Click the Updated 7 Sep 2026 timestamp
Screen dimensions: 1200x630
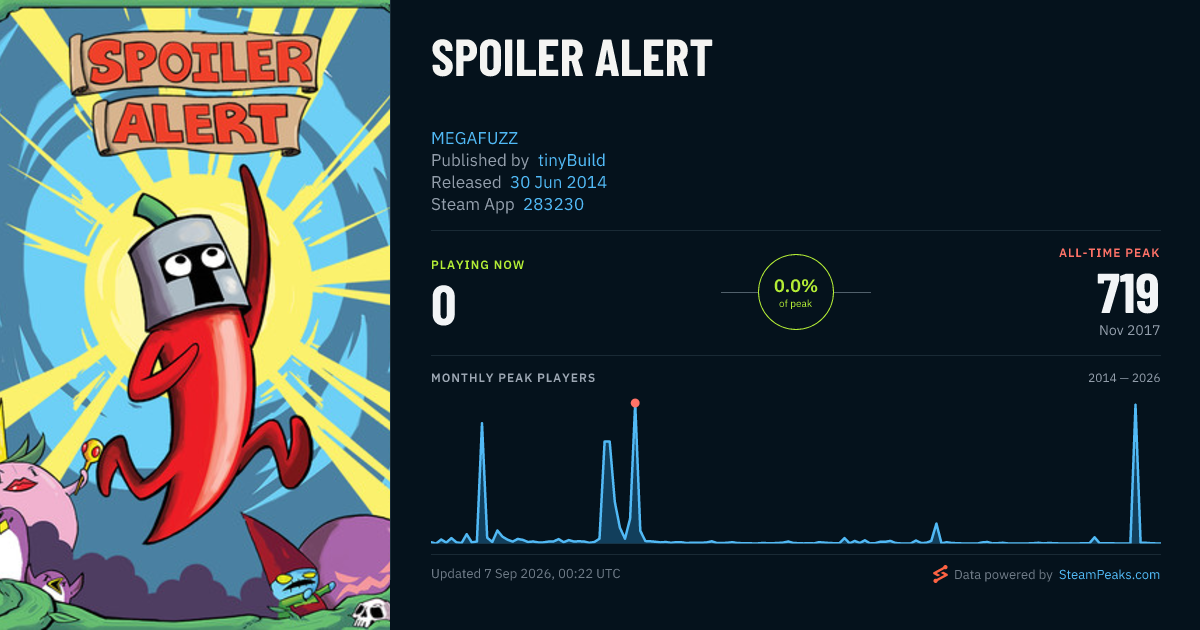pyautogui.click(x=526, y=574)
